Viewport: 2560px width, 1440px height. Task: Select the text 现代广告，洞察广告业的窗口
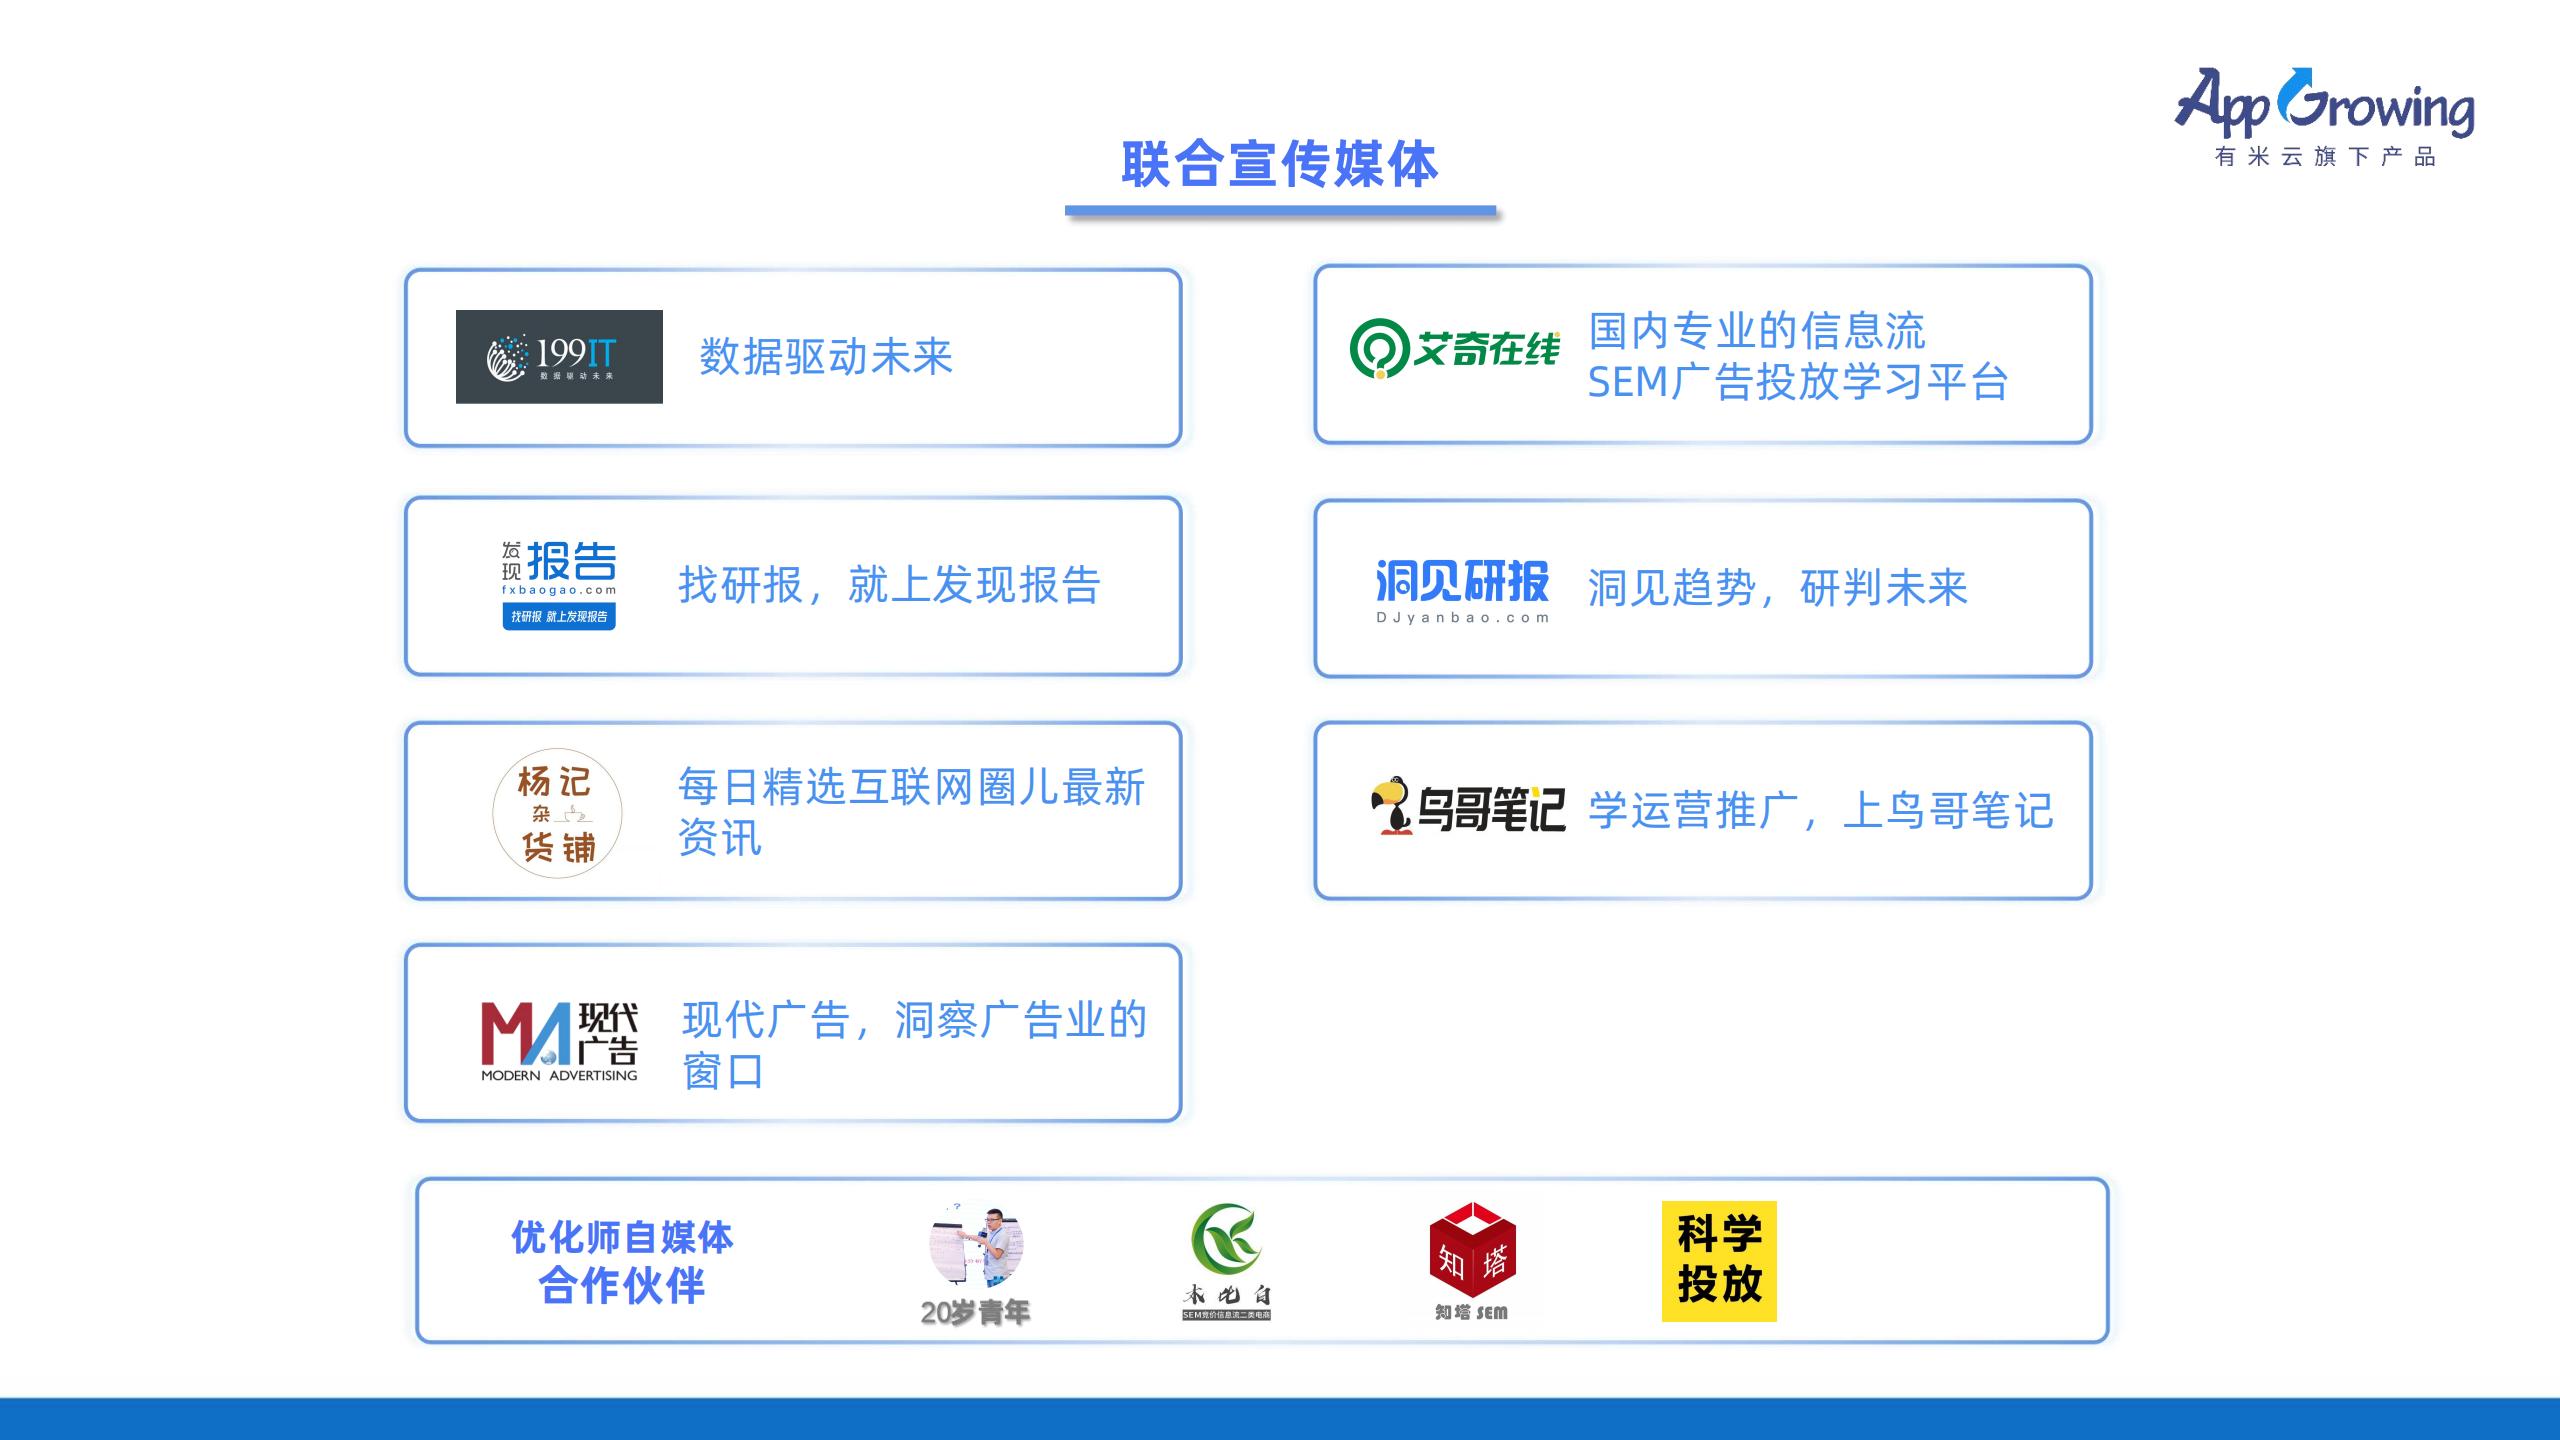tap(914, 1045)
